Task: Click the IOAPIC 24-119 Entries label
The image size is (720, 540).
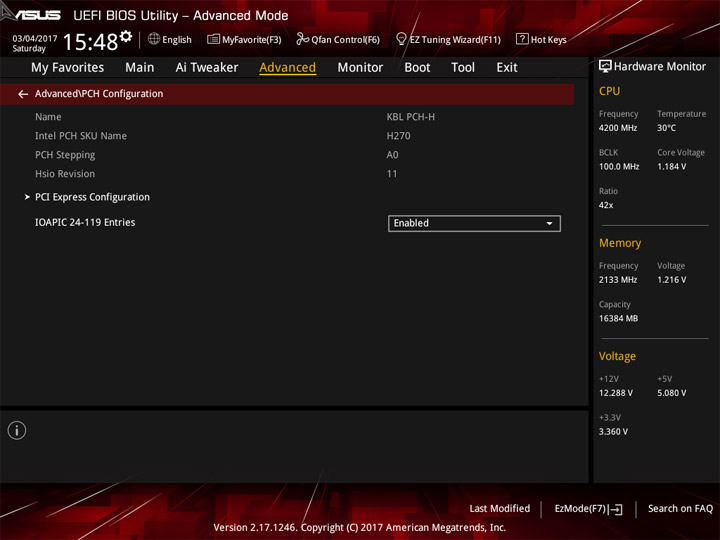Action: click(x=85, y=222)
